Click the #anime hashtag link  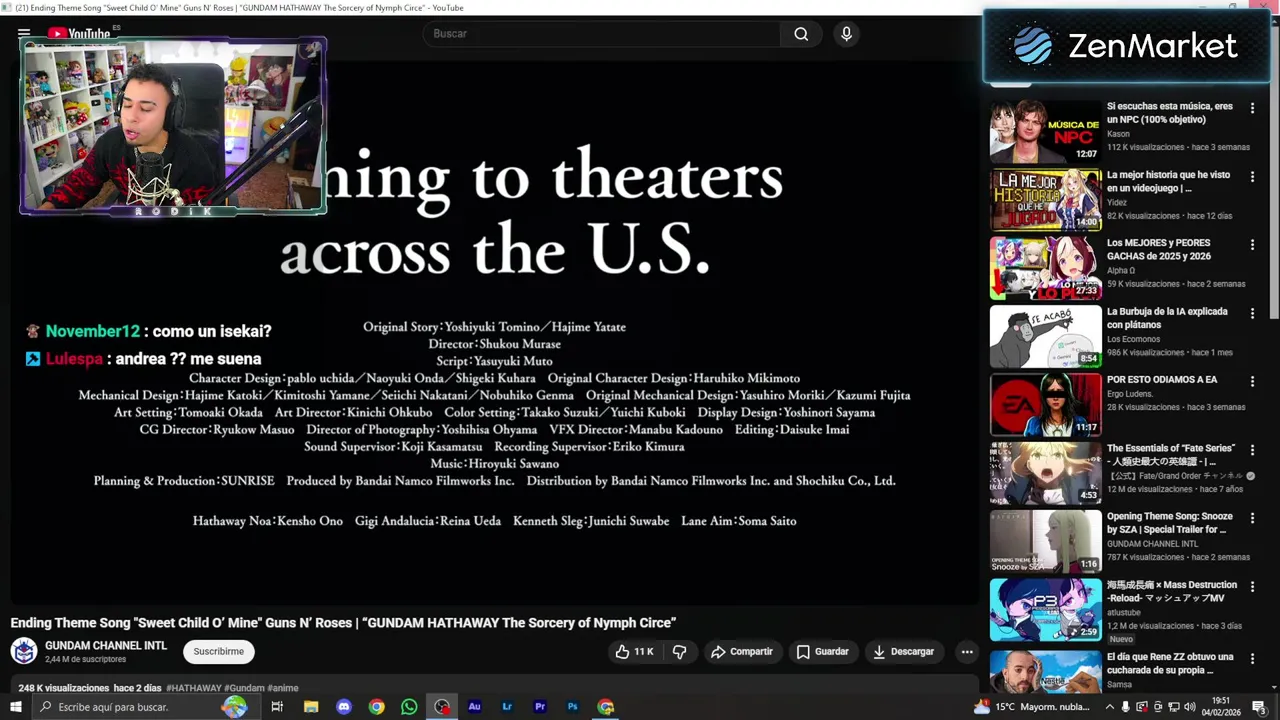[x=283, y=688]
